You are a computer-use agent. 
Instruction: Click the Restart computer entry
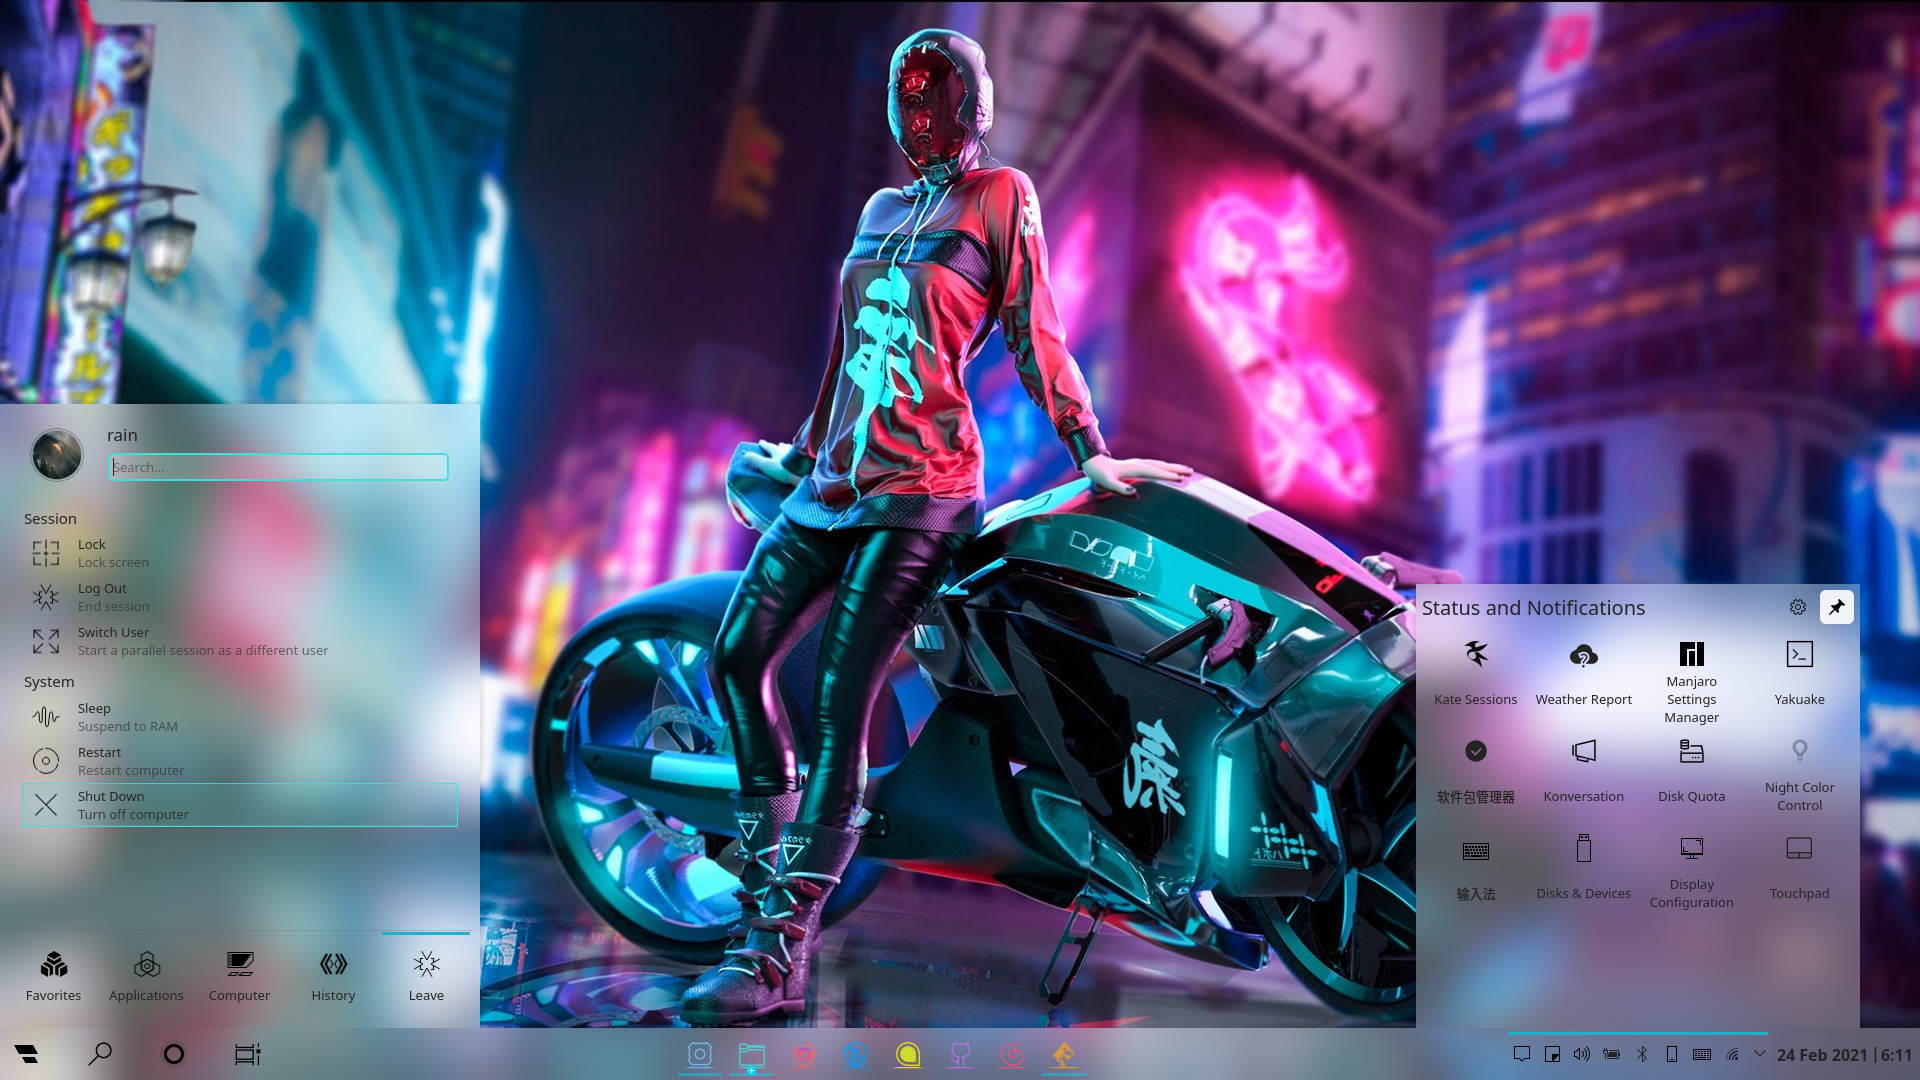click(240, 761)
